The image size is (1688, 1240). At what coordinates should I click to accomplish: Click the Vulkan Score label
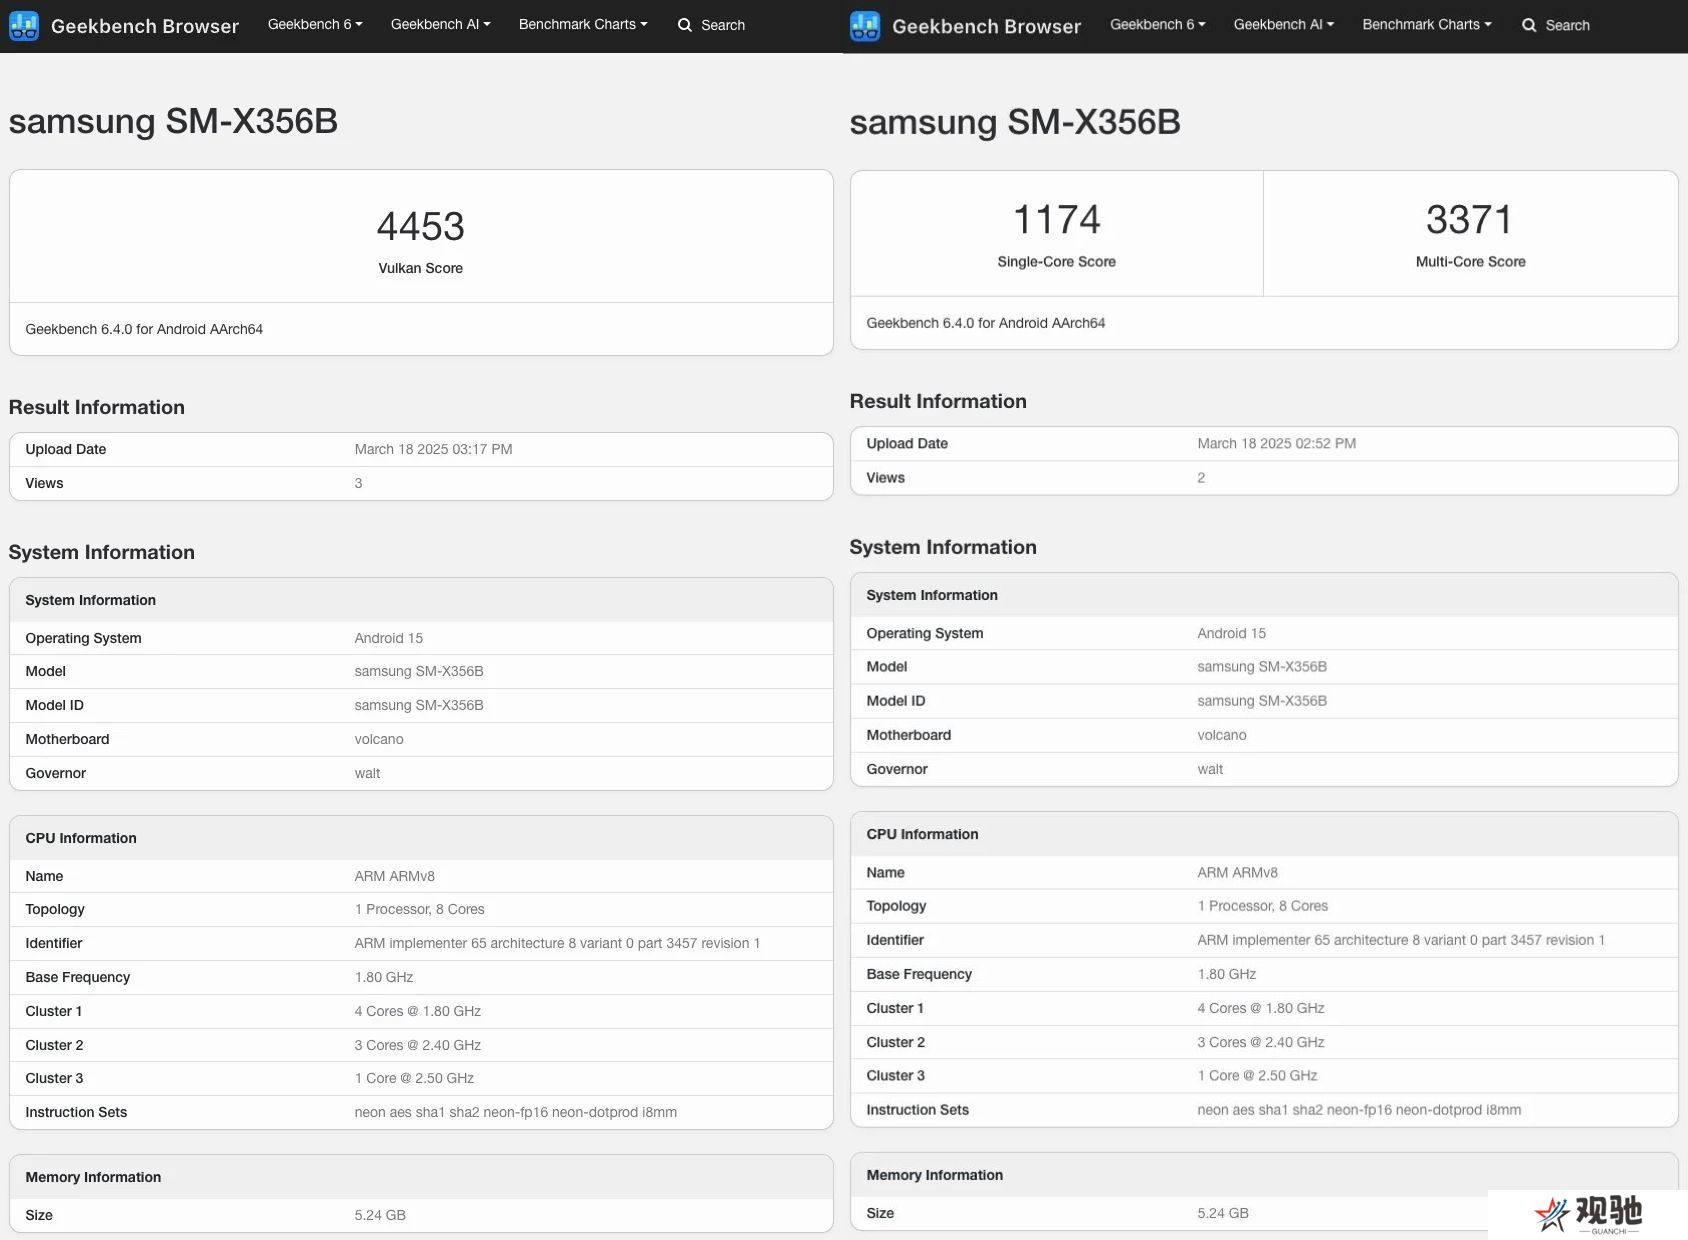pyautogui.click(x=421, y=268)
